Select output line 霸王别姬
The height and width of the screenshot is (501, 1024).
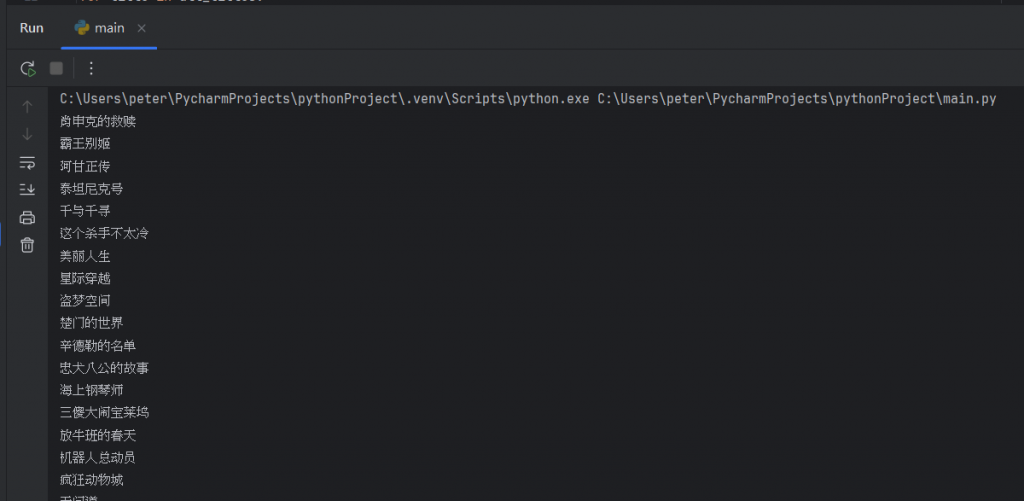coord(85,144)
